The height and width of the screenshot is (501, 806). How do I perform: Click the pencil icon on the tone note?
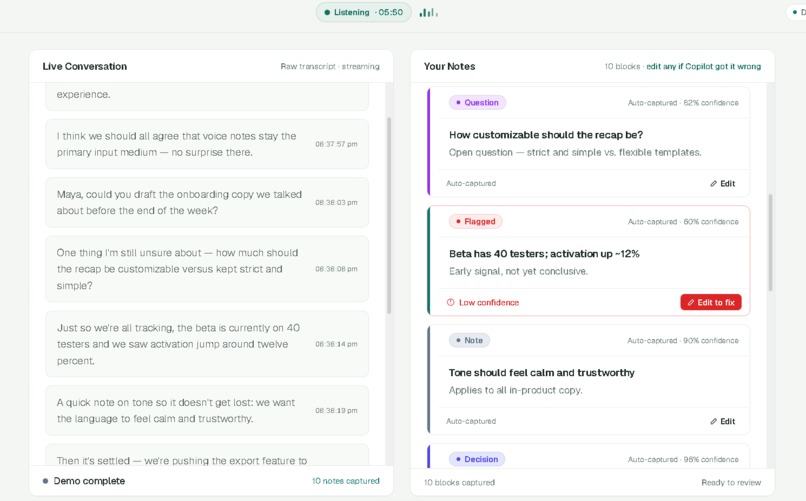713,421
